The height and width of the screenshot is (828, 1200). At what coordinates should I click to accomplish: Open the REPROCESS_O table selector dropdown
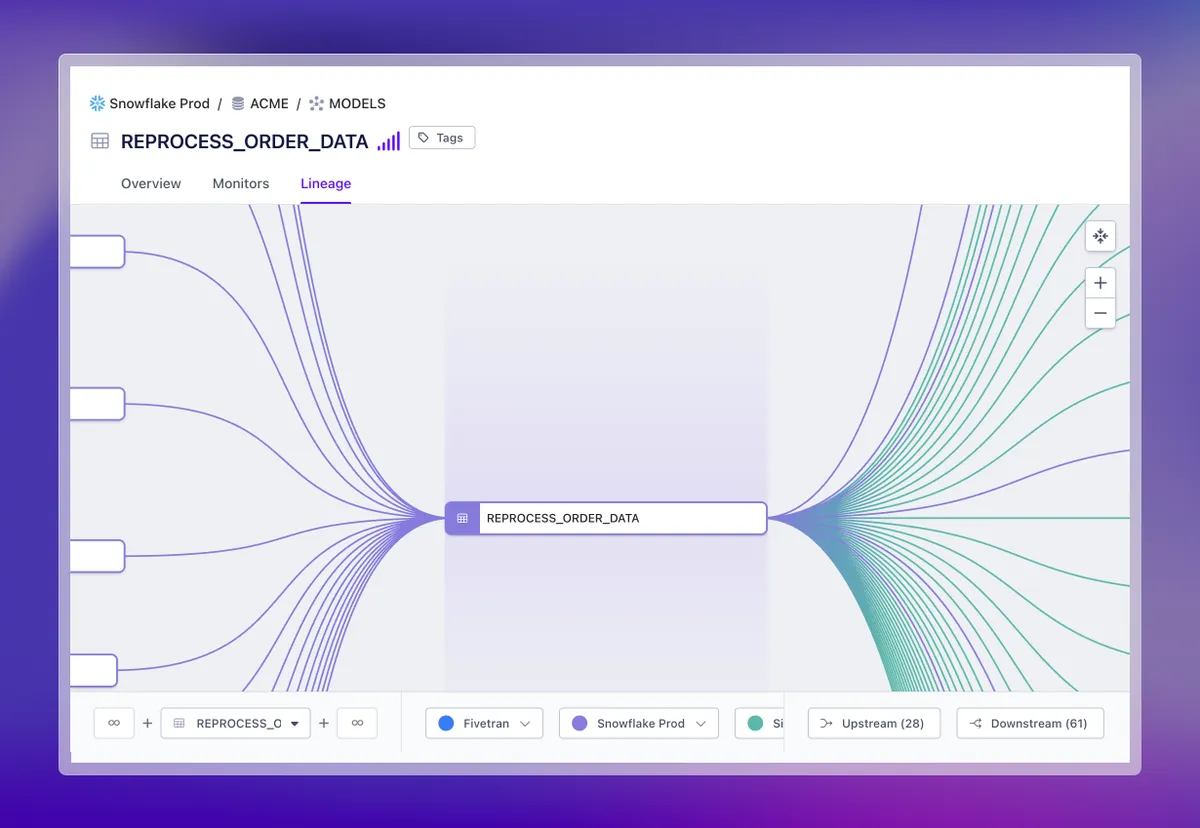(235, 723)
